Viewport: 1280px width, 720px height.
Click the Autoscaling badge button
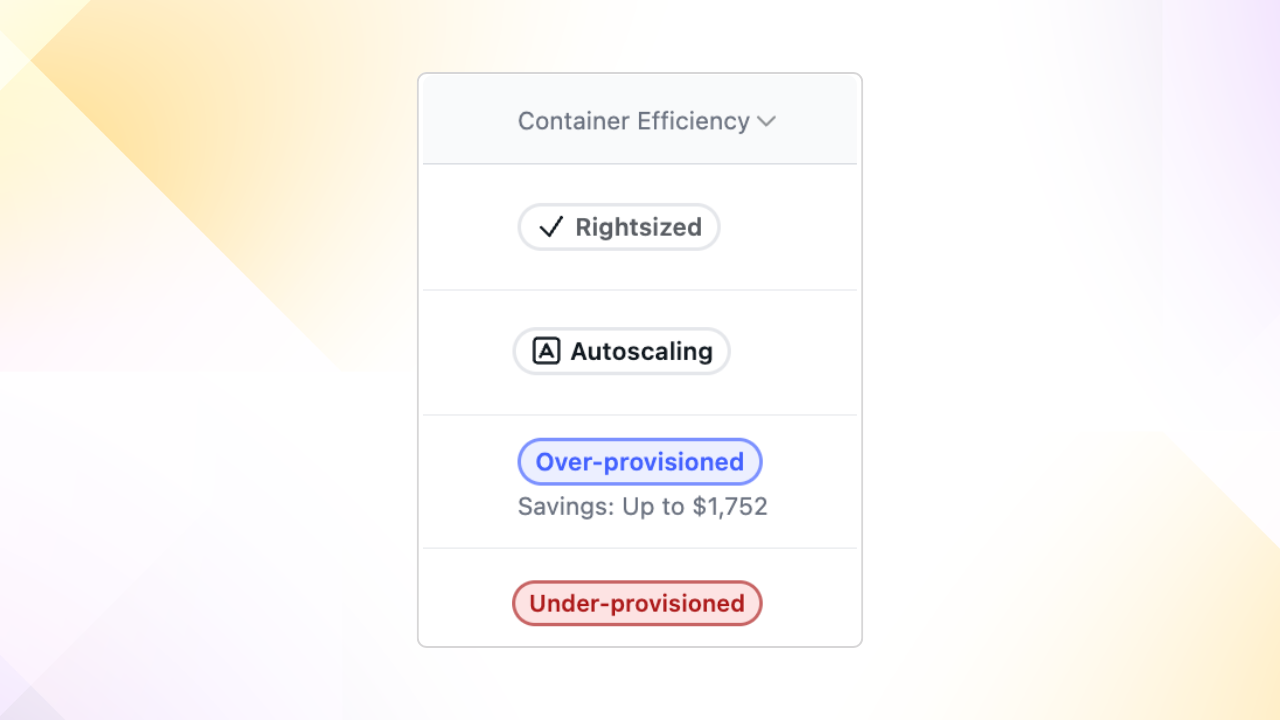click(x=621, y=351)
